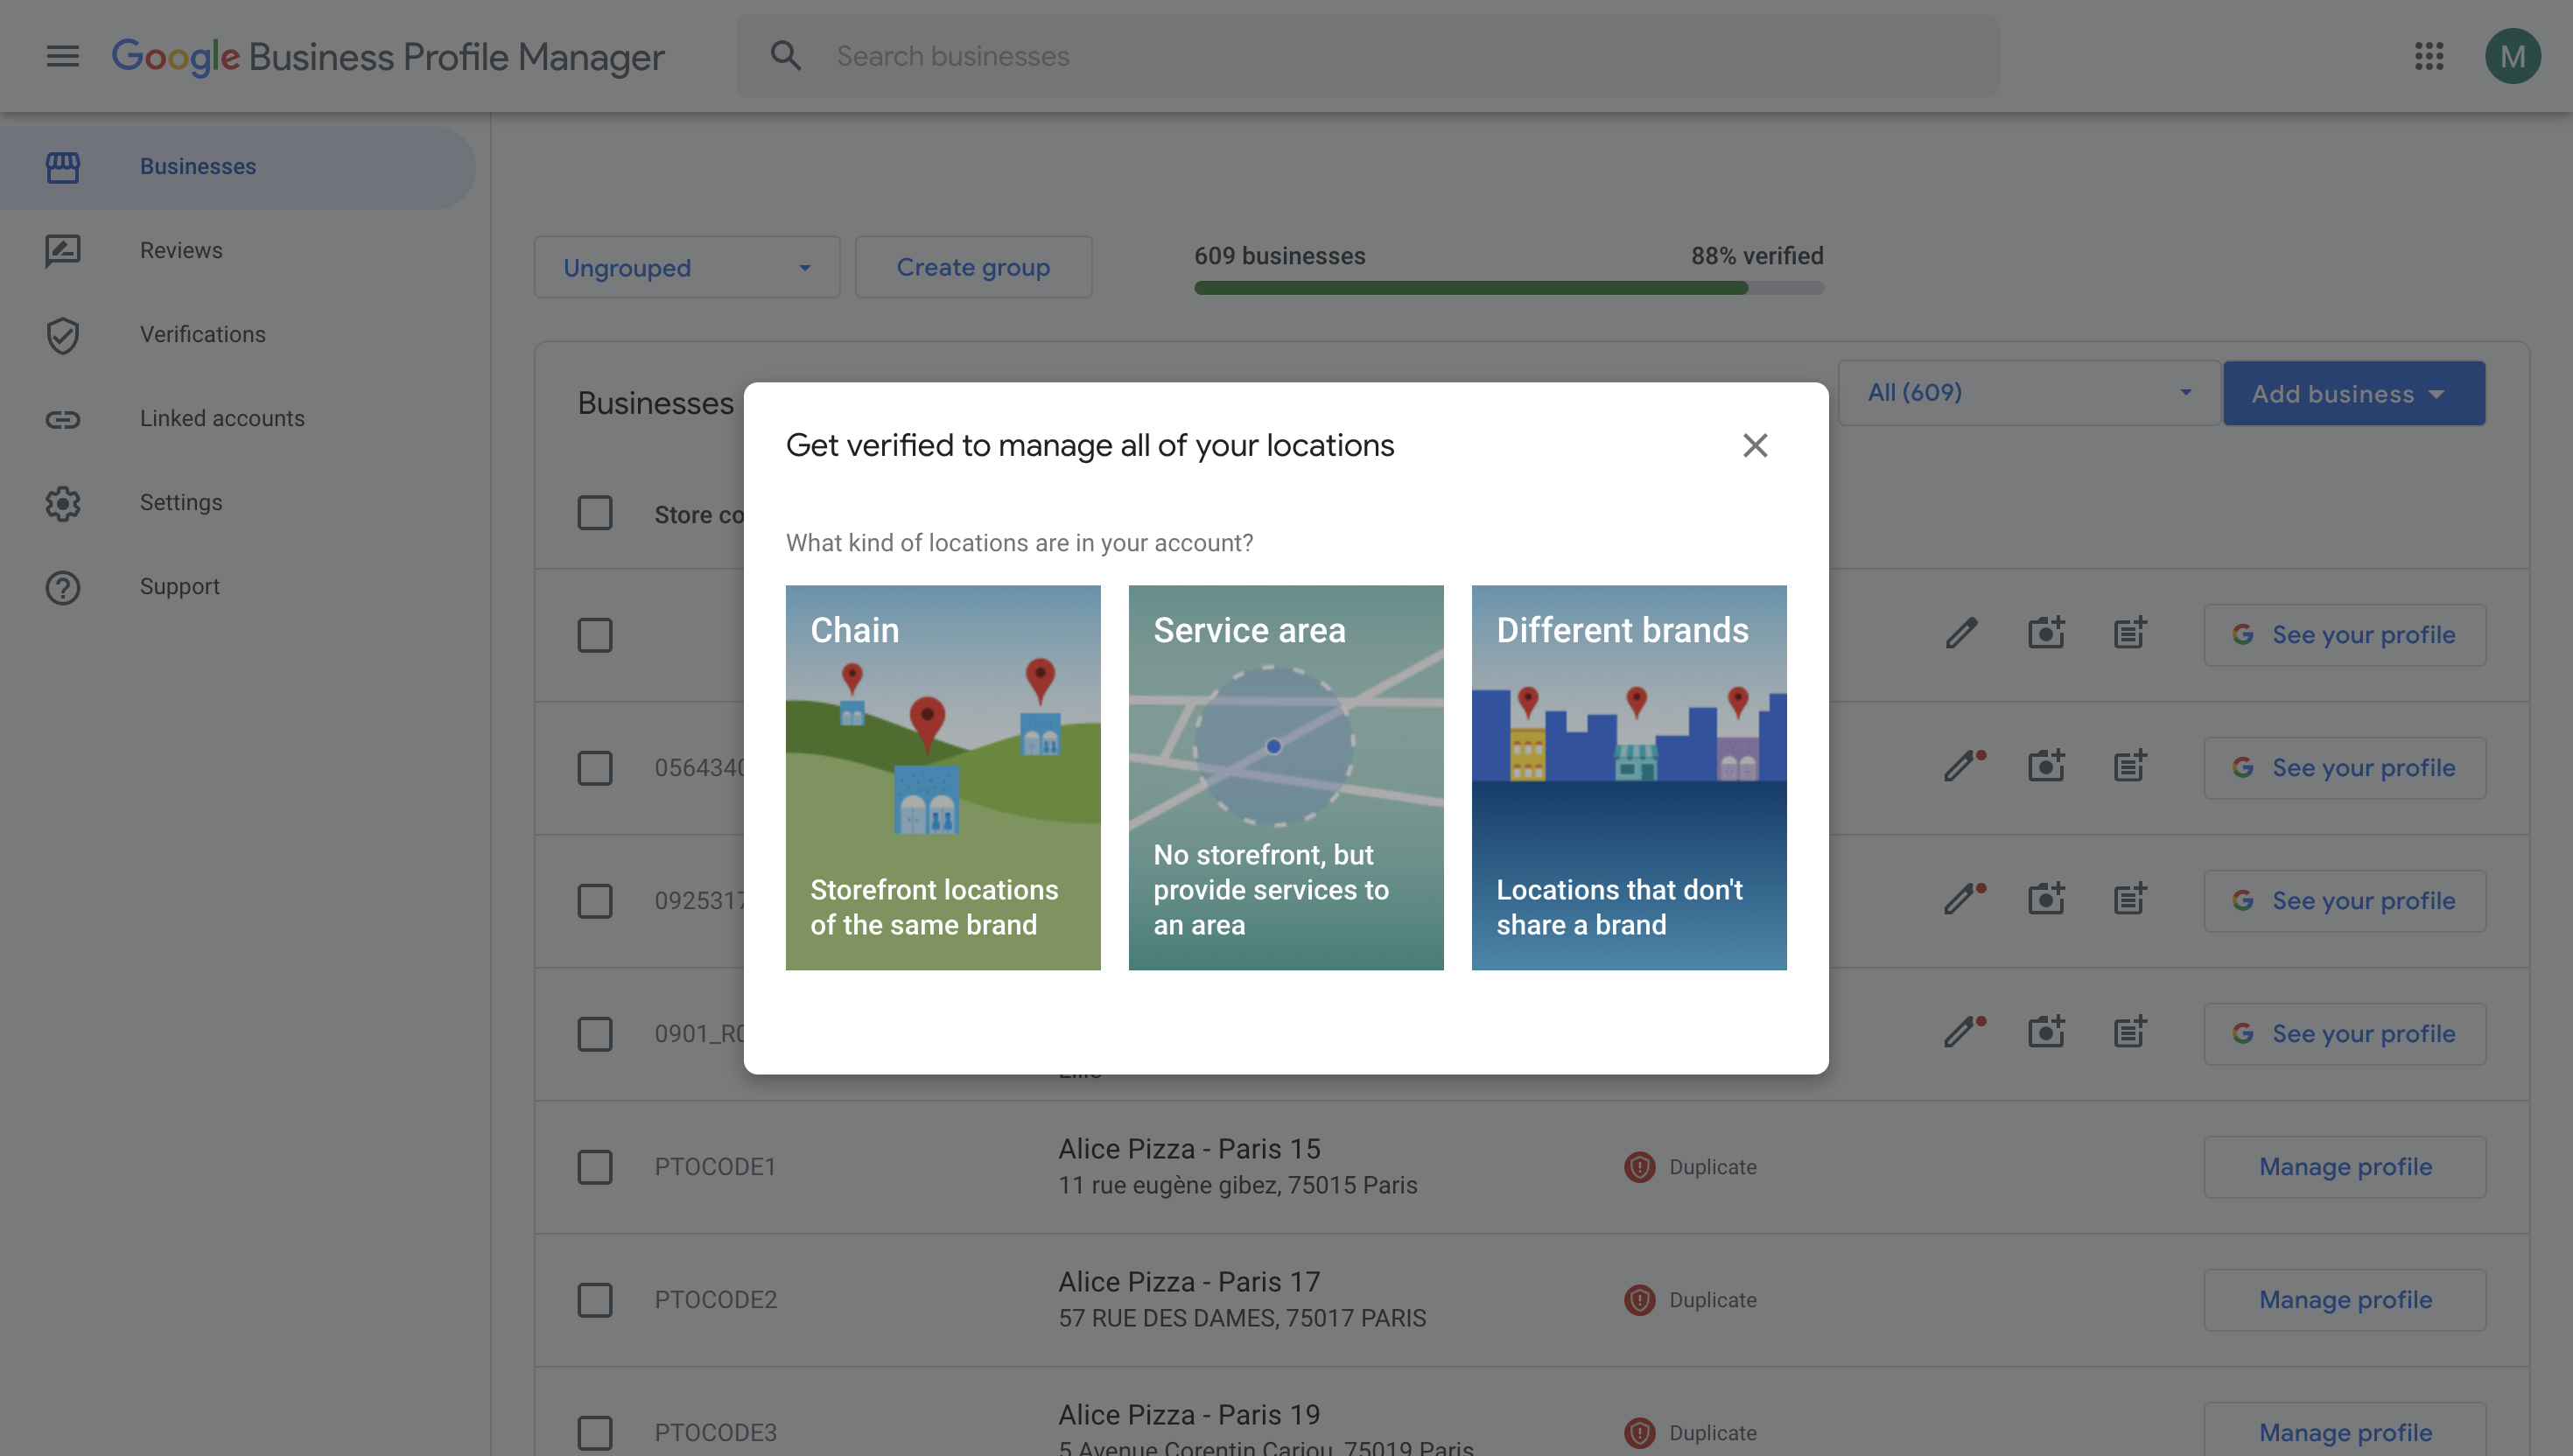Click the Support question mark icon

(63, 587)
